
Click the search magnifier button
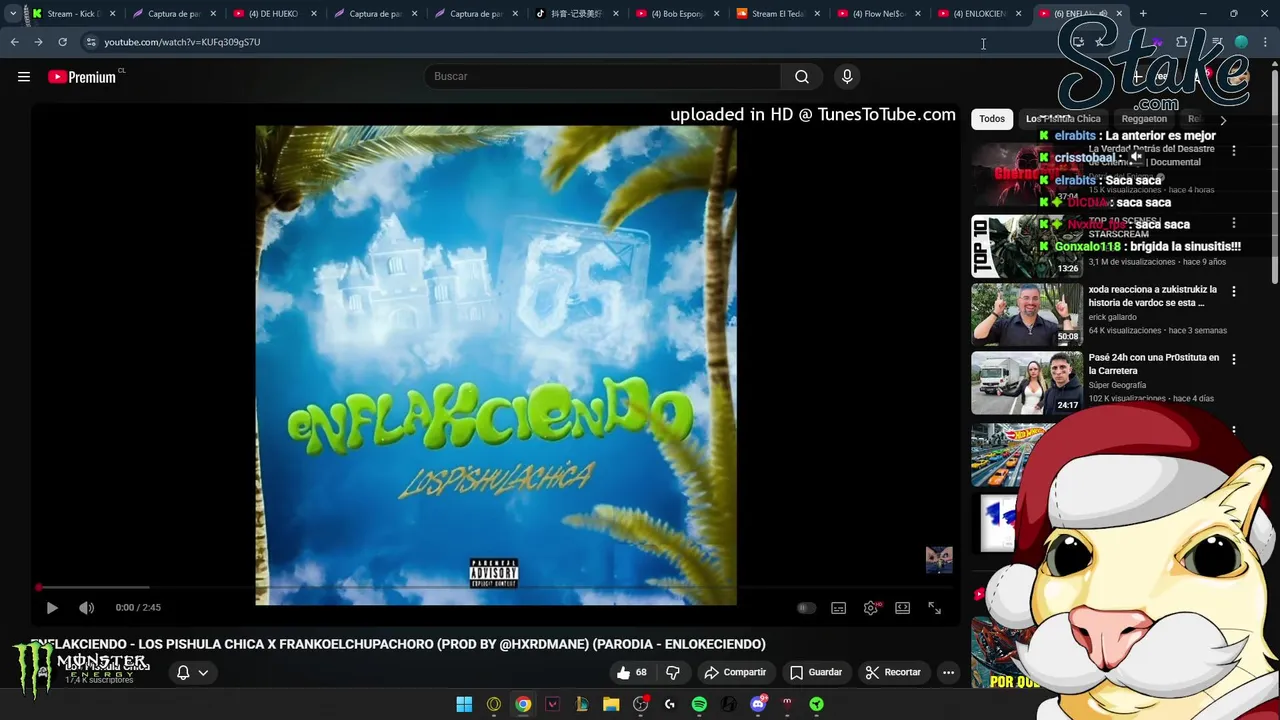(x=802, y=77)
